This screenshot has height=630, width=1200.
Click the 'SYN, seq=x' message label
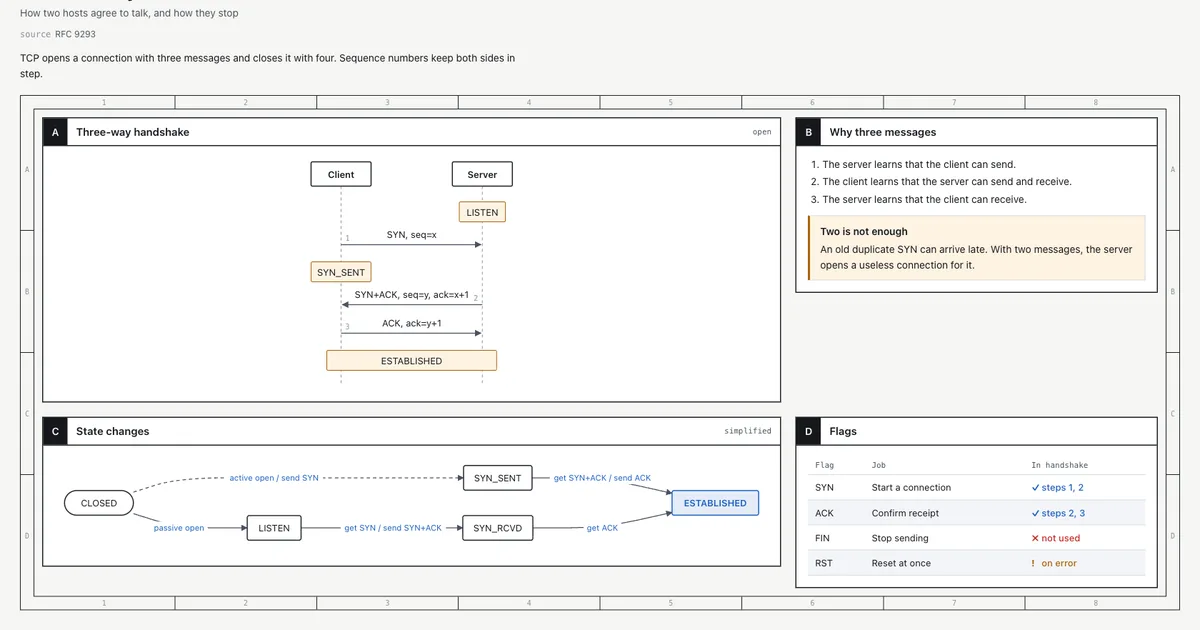click(x=411, y=235)
